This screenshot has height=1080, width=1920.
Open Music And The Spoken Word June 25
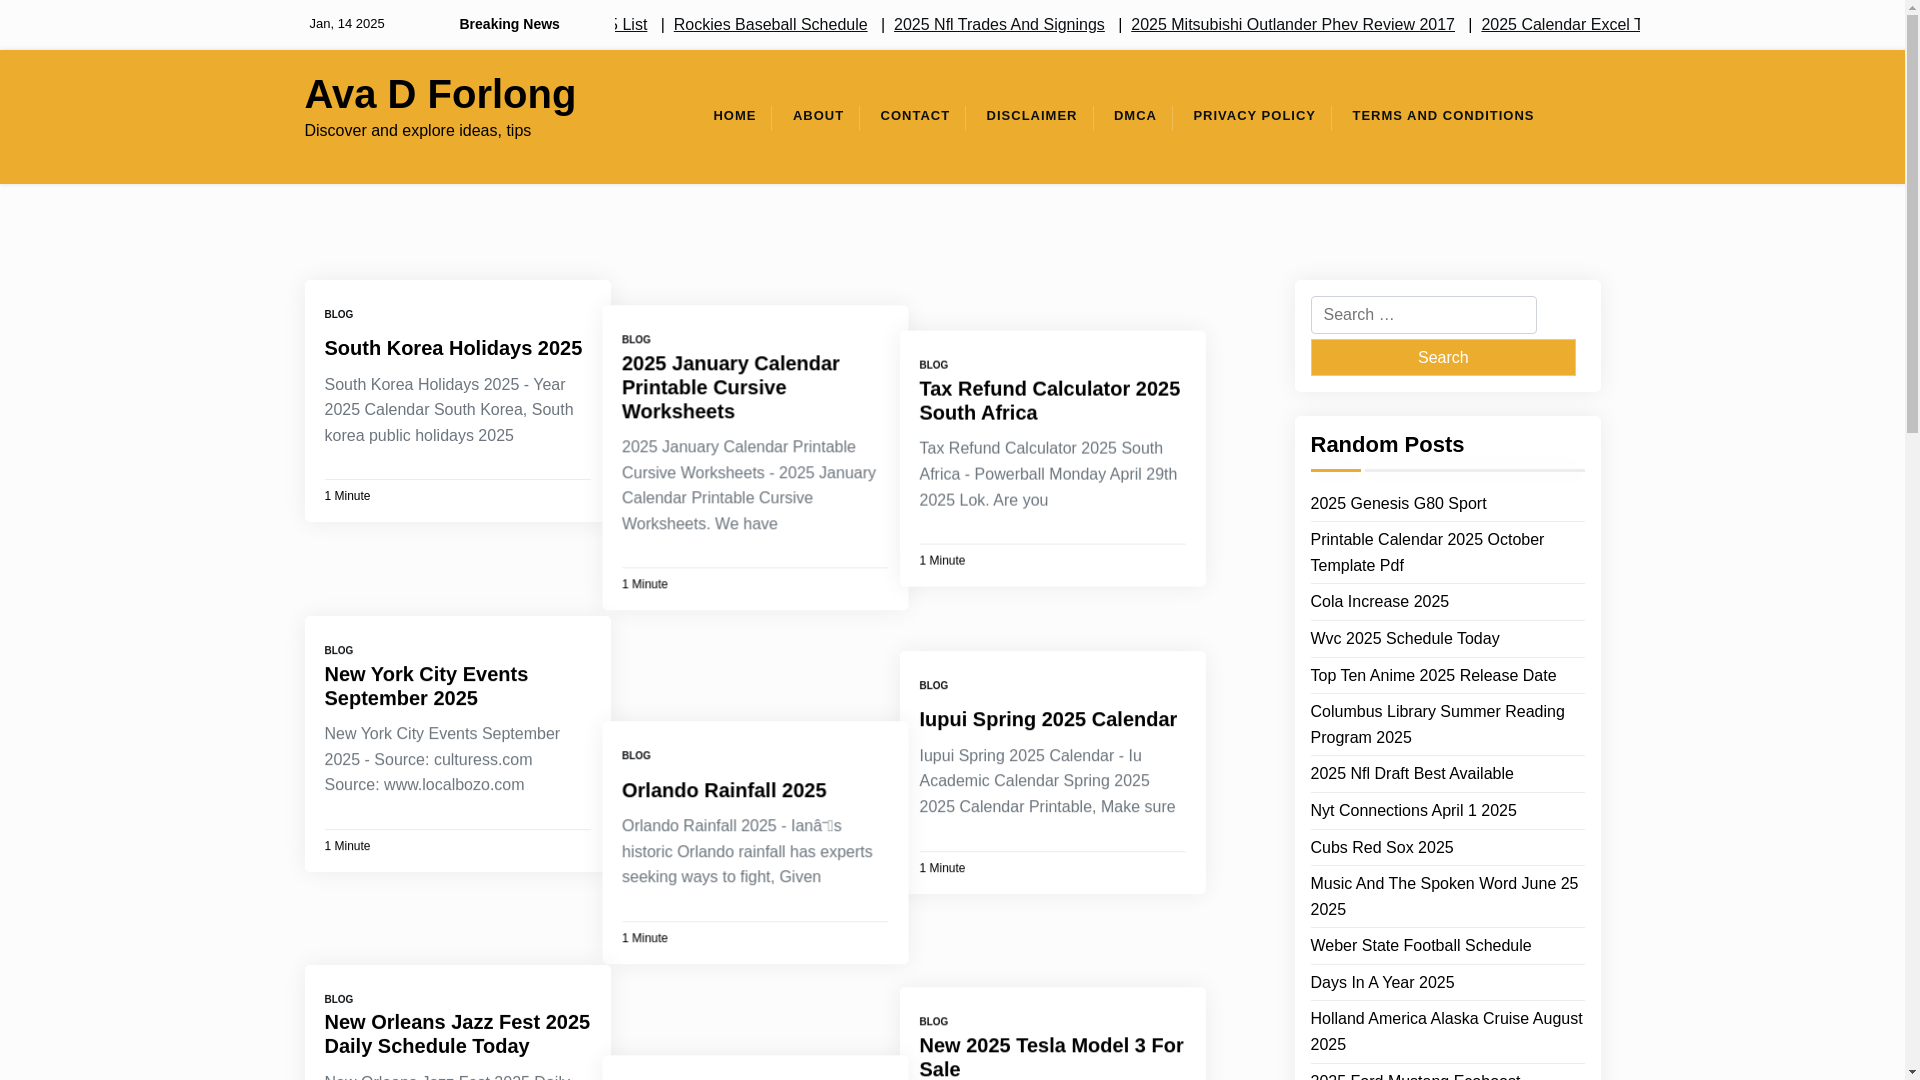[x=1443, y=897]
